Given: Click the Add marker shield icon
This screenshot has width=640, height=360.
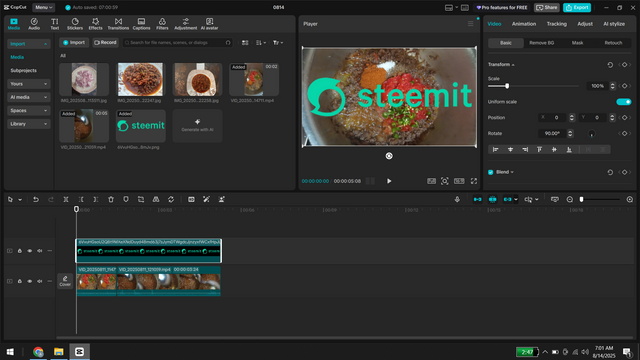Looking at the screenshot, I should tap(126, 199).
